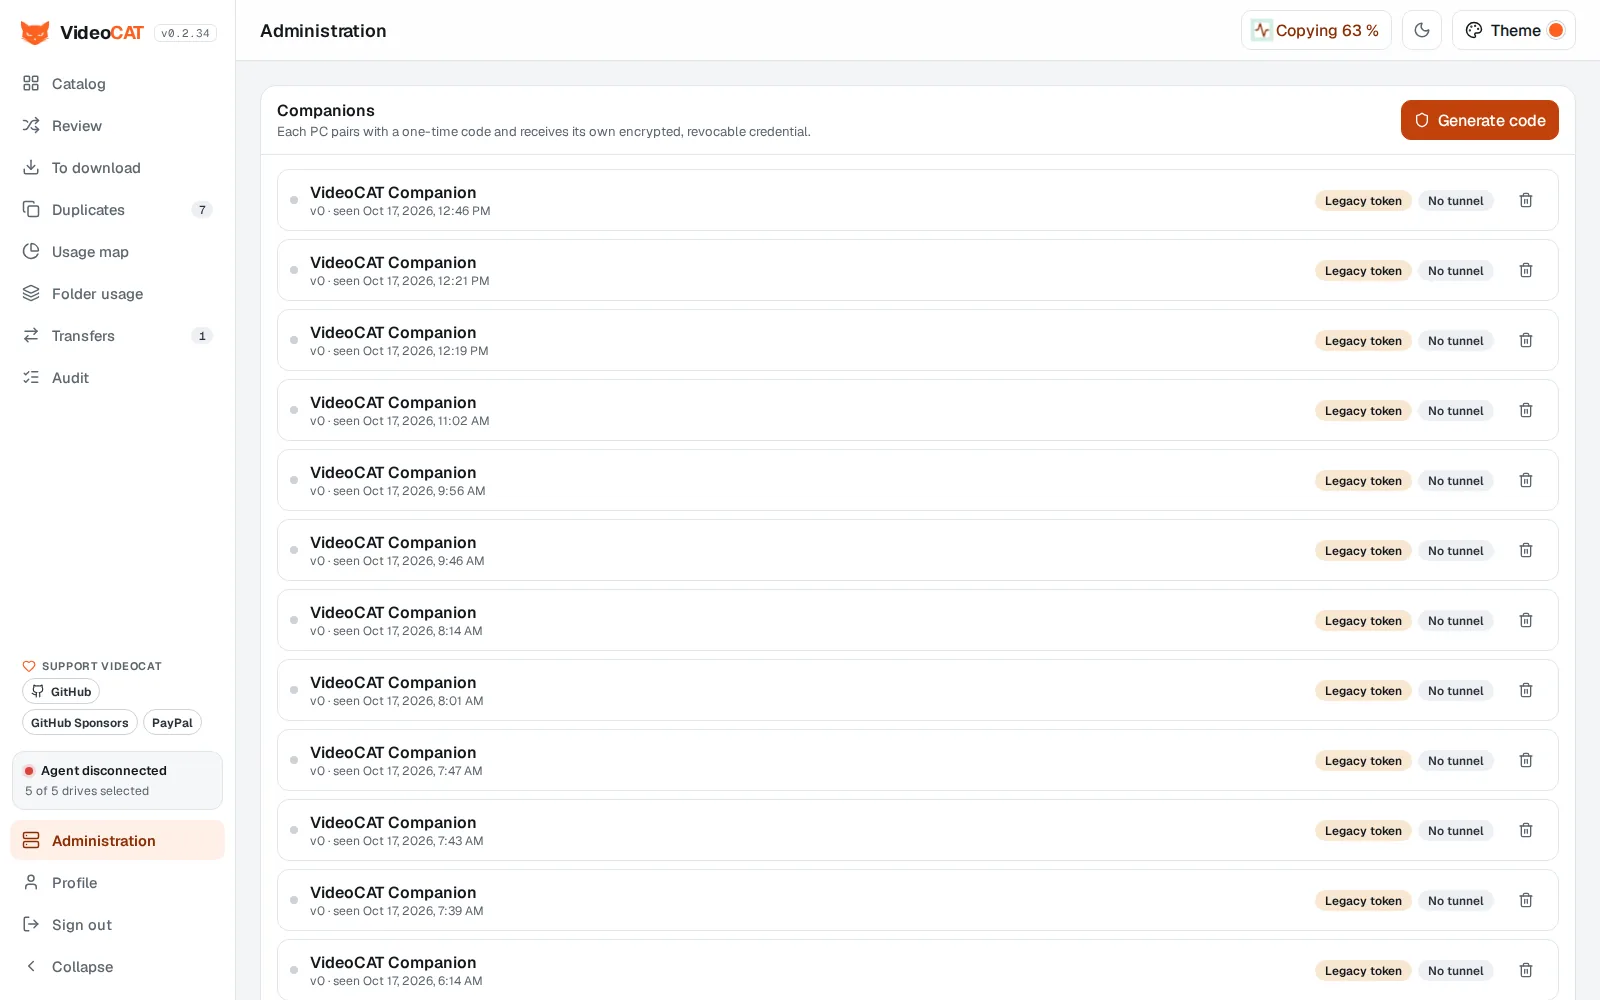Viewport: 1600px width, 1000px height.
Task: Toggle dark mode moon button
Action: tap(1422, 30)
